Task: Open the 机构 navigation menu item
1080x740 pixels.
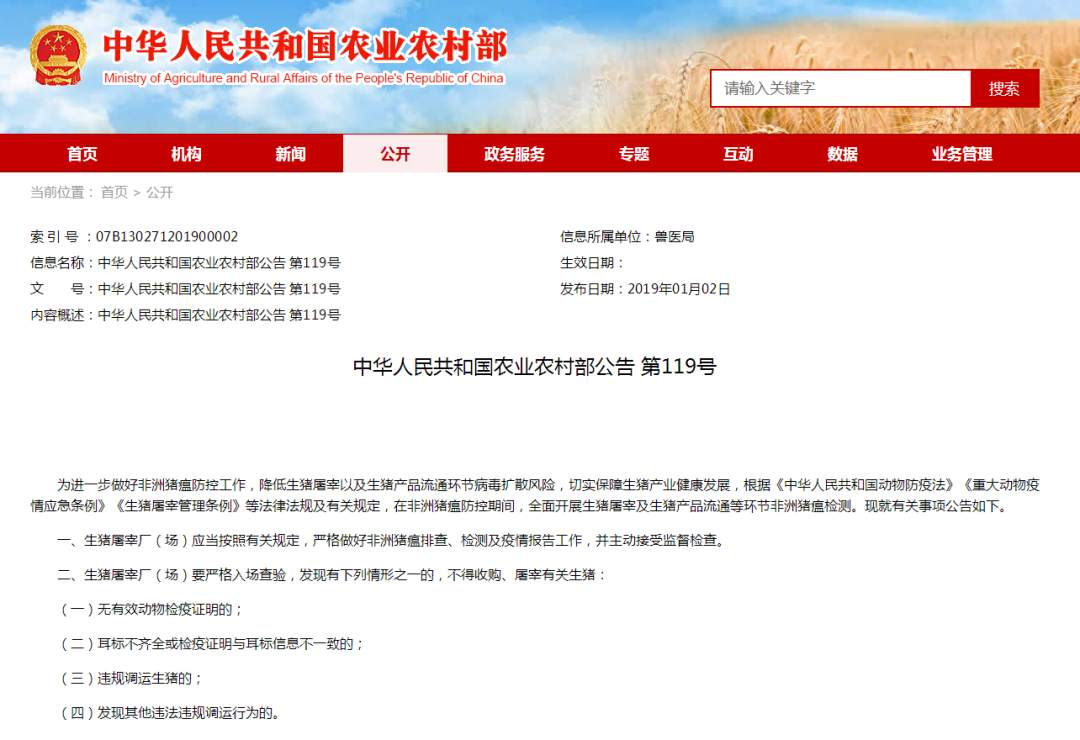Action: (x=186, y=154)
